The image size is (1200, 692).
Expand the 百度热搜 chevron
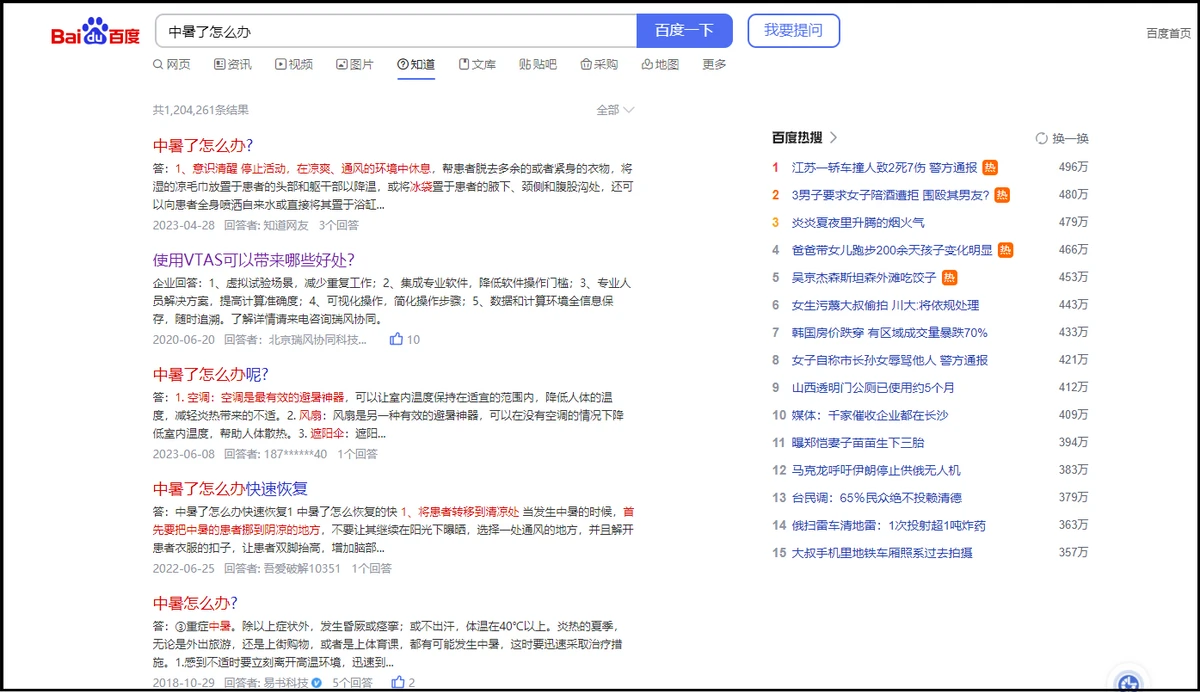coord(834,138)
